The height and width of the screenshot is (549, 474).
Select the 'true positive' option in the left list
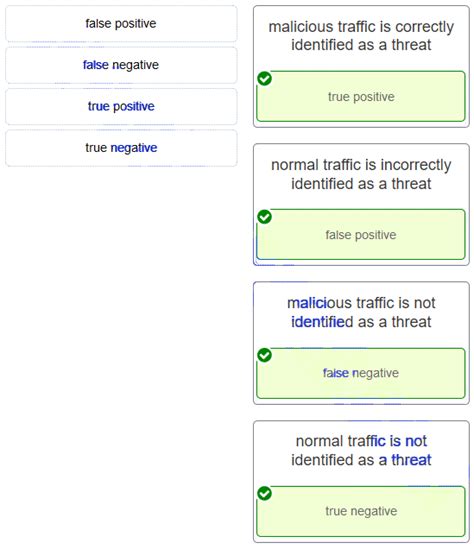click(121, 106)
